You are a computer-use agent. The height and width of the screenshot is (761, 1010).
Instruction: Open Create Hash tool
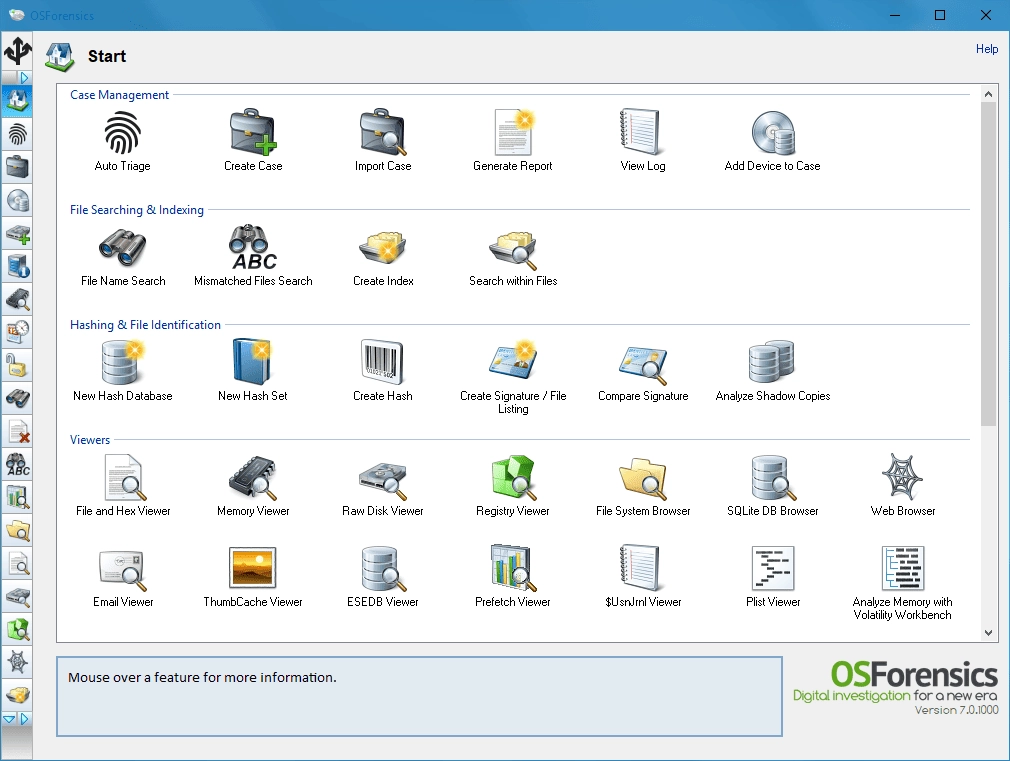point(383,371)
